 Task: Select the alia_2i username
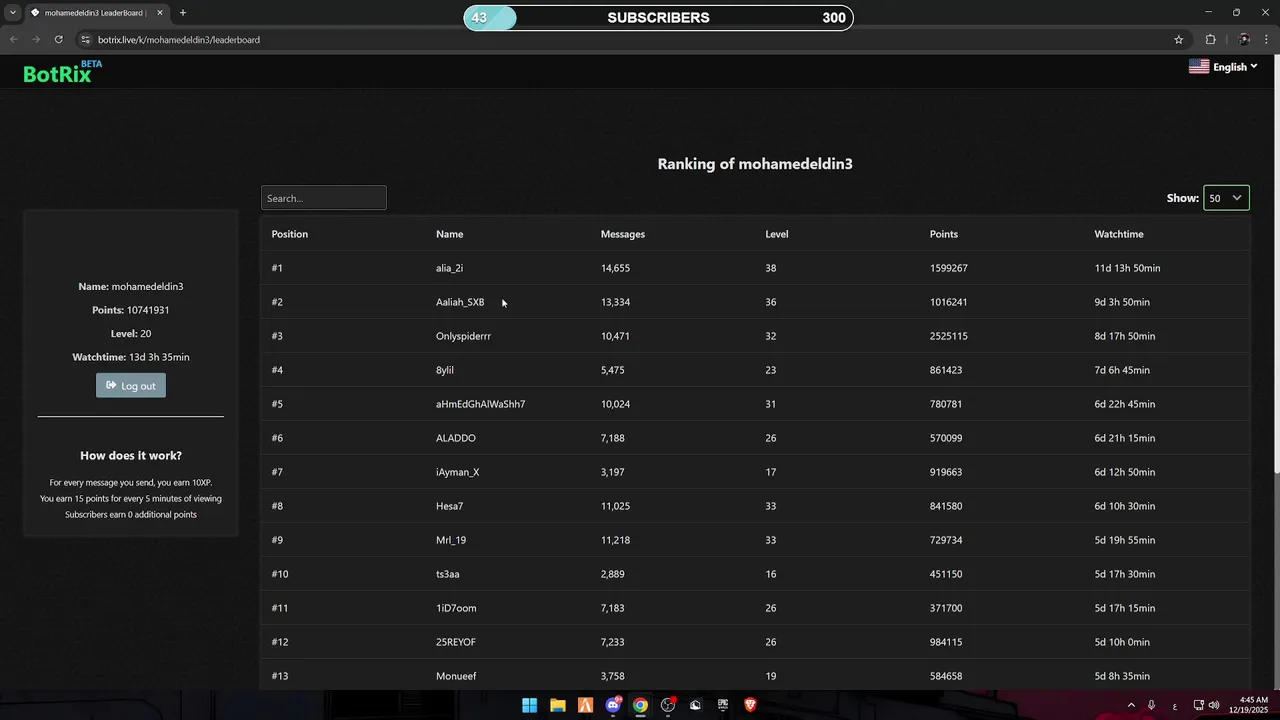pos(449,268)
